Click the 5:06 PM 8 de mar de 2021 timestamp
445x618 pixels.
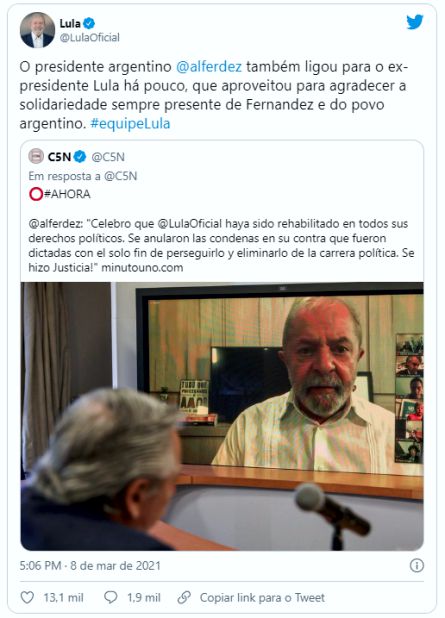click(90, 566)
